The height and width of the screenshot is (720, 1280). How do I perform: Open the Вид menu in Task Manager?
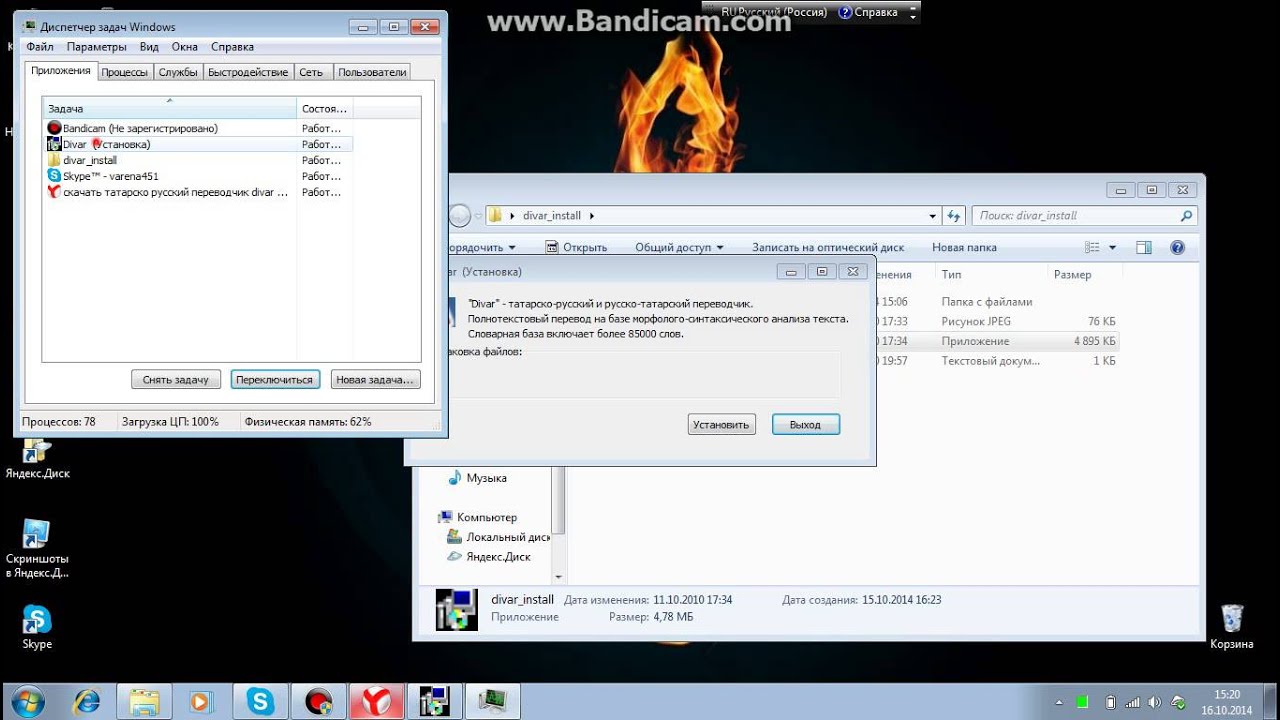click(149, 47)
